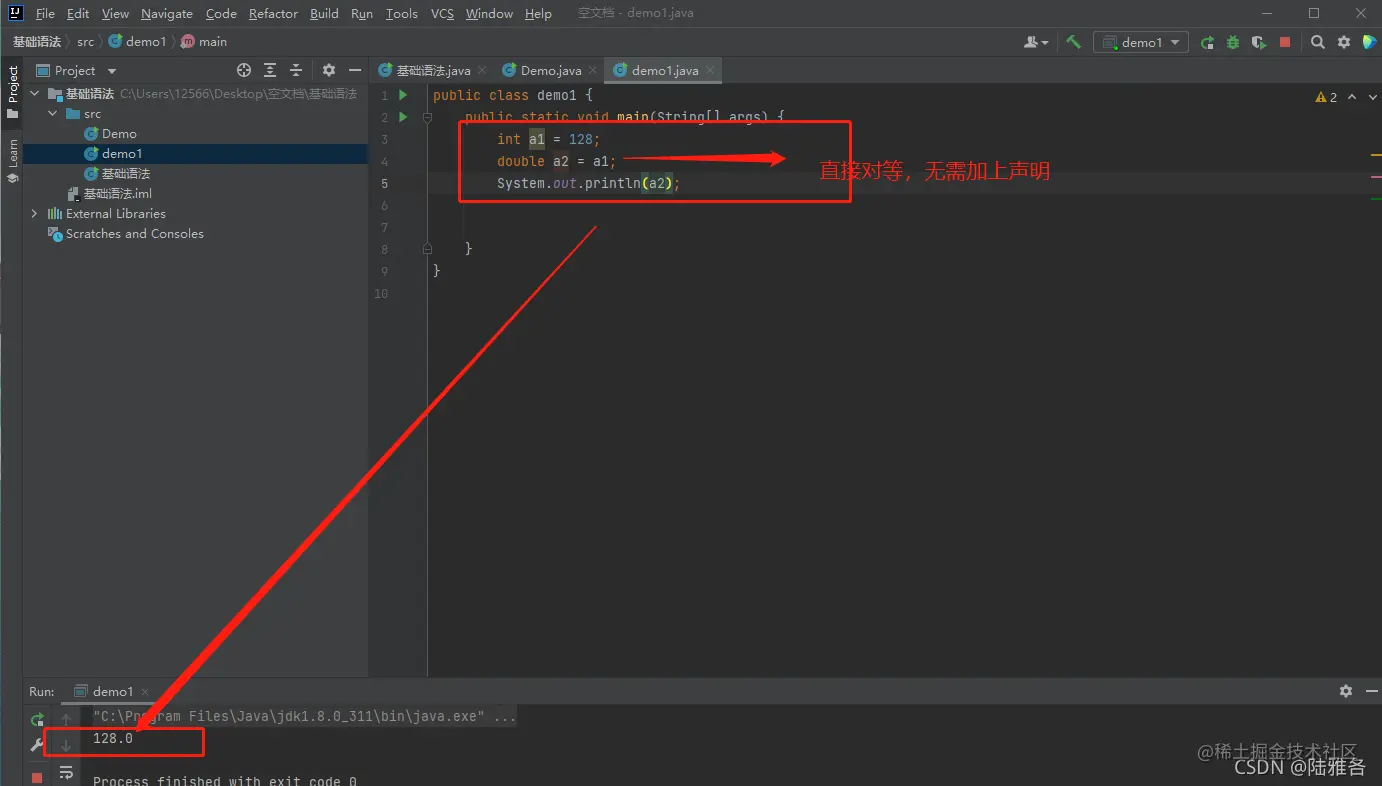Image resolution: width=1382 pixels, height=786 pixels.
Task: Click the Rerun demo1 toolbar icon
Action: [x=1208, y=42]
